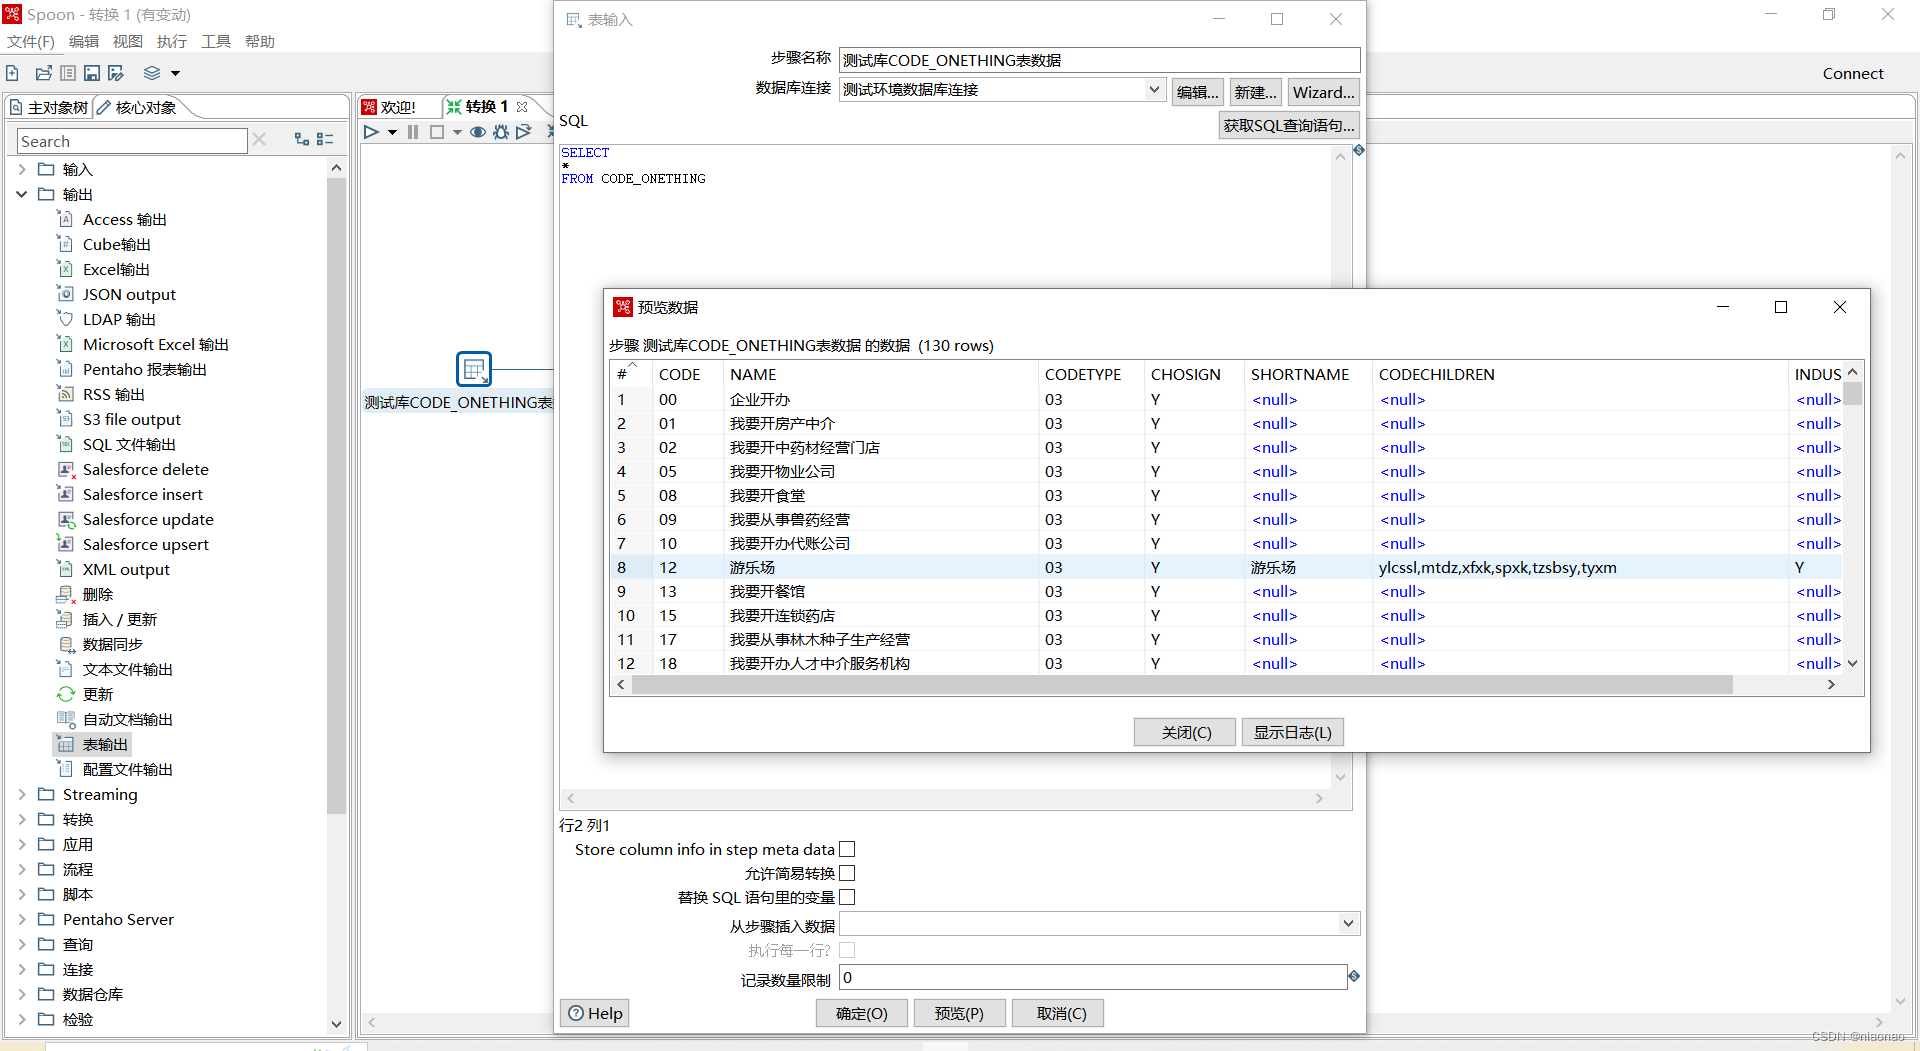The width and height of the screenshot is (1920, 1051).
Task: Expand the 数据仓库 folder
Action: coord(22,994)
